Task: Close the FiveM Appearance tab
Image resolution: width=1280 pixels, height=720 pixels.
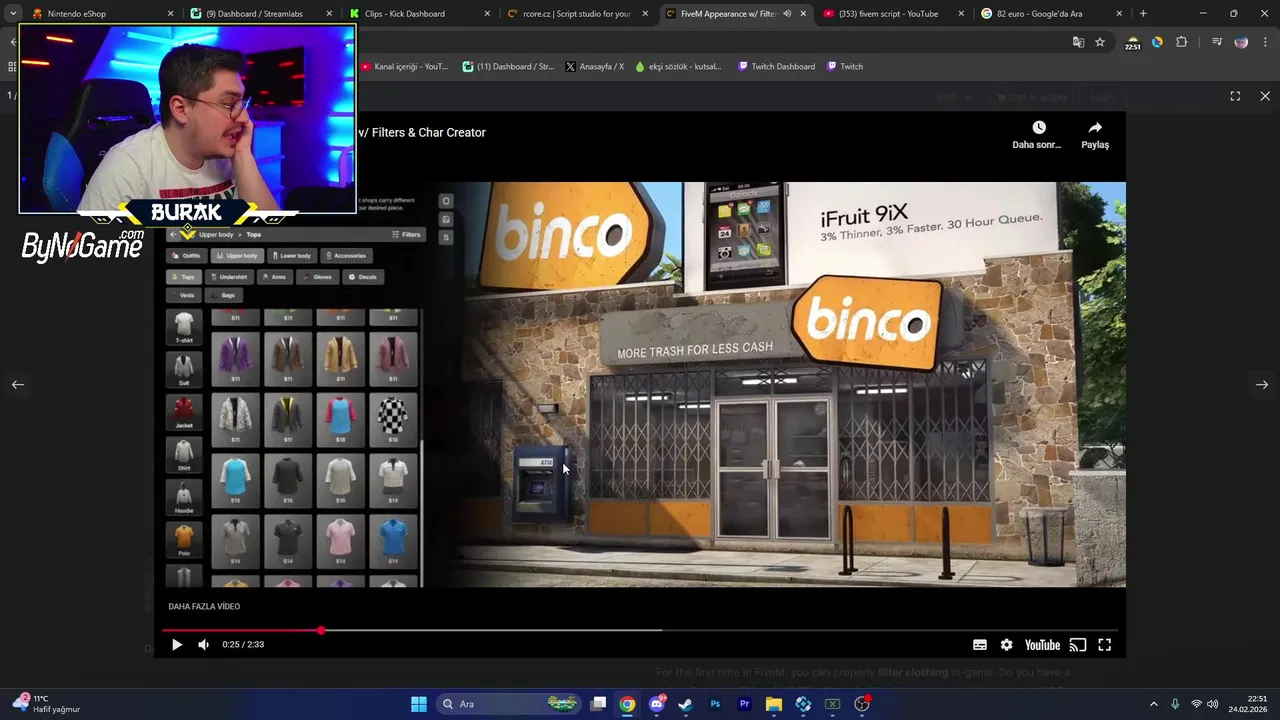Action: (x=803, y=14)
